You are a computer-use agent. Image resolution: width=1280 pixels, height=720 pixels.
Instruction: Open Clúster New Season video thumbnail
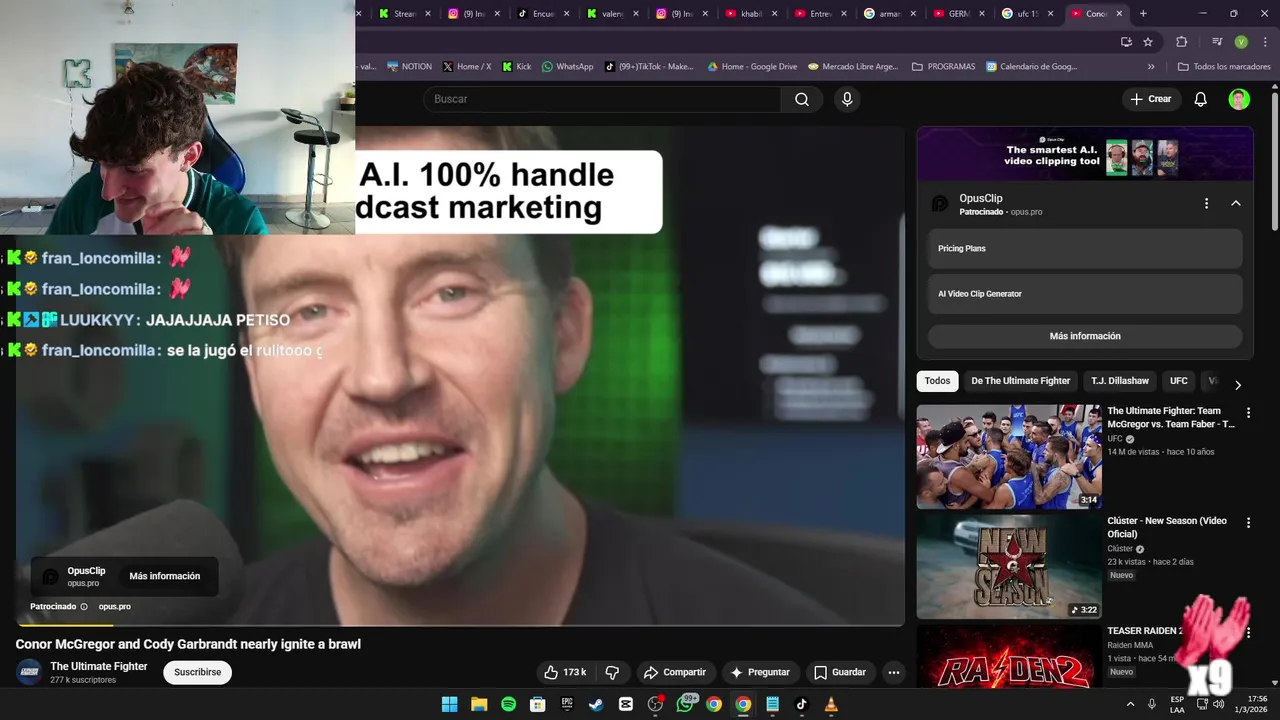pyautogui.click(x=1009, y=567)
